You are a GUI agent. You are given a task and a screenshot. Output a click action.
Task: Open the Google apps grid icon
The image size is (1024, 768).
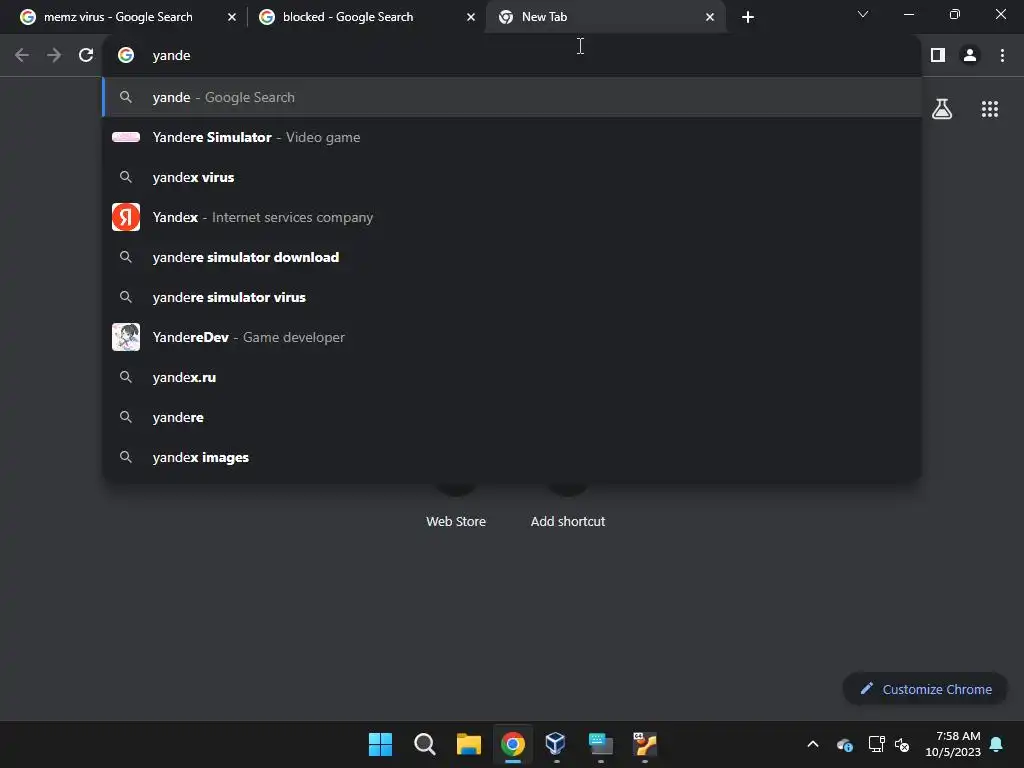(x=989, y=109)
